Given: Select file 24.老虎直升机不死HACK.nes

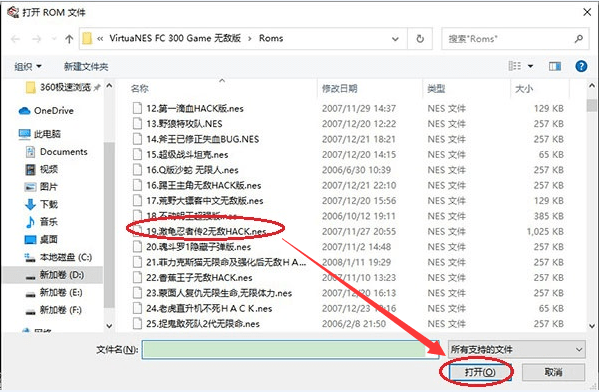Looking at the screenshot, I should [209, 308].
